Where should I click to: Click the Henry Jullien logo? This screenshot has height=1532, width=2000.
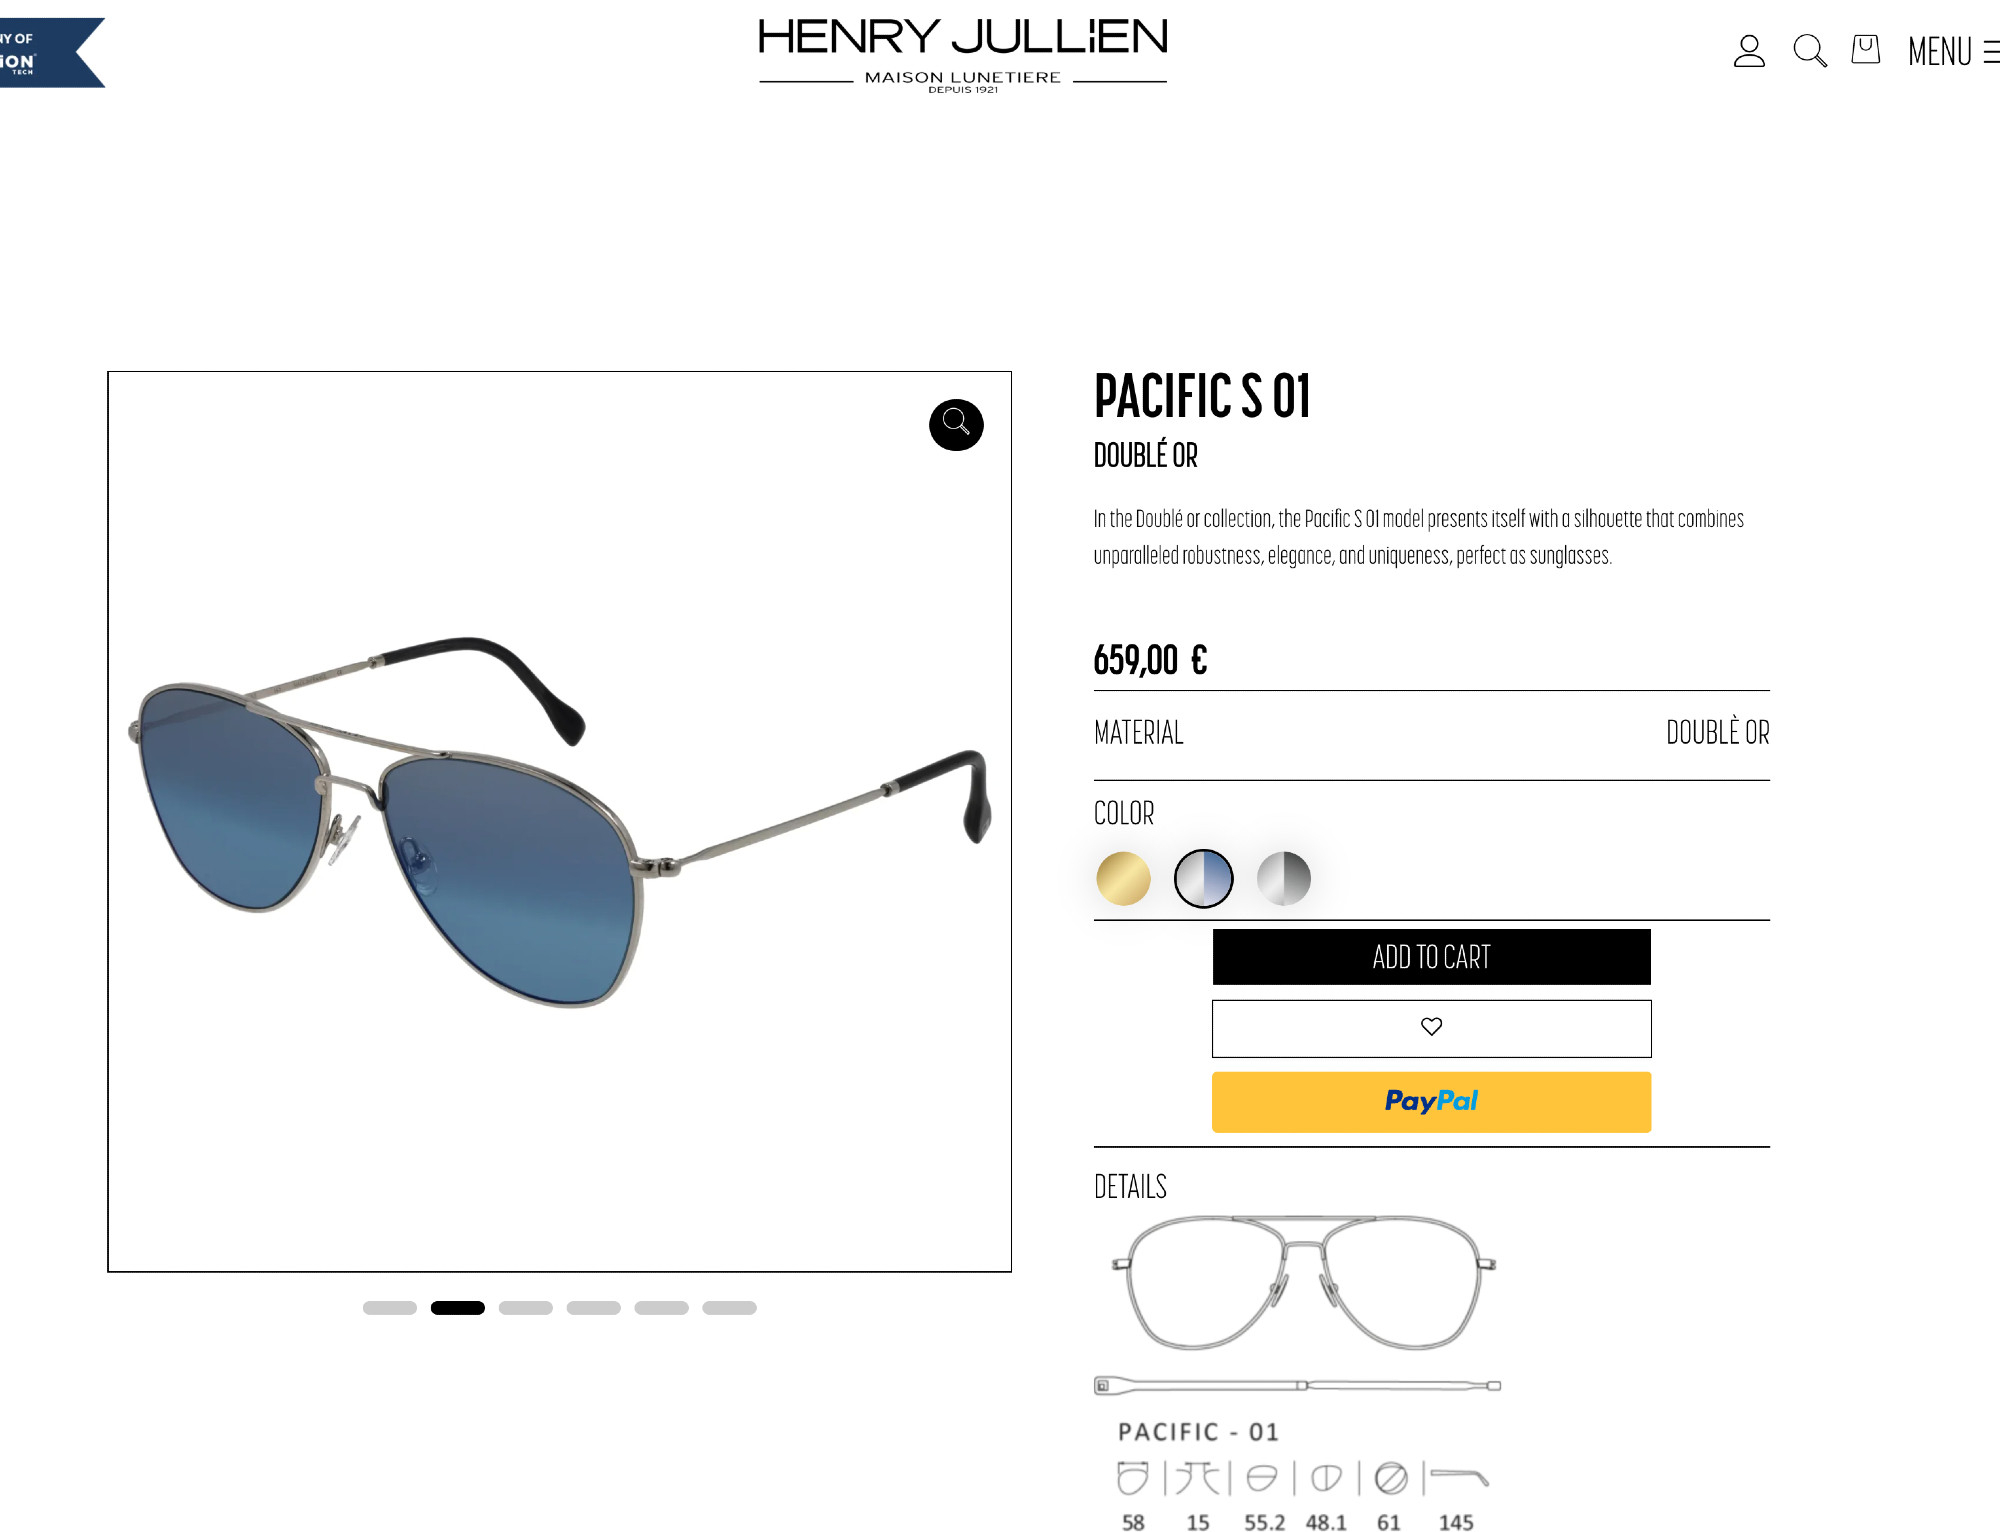pos(963,55)
